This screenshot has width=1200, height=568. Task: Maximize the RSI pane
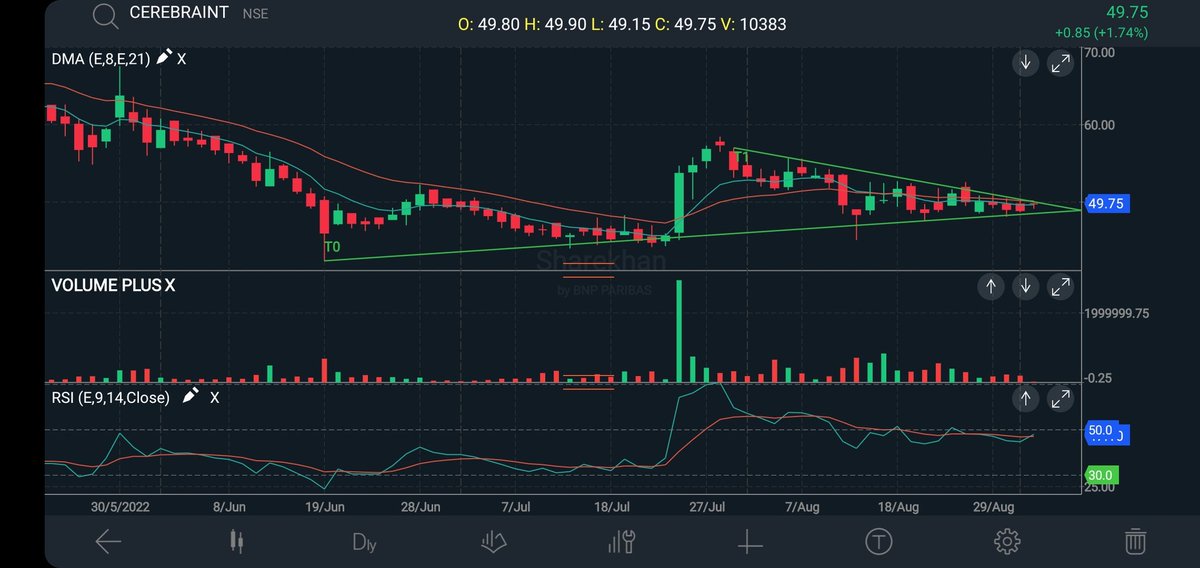1060,400
